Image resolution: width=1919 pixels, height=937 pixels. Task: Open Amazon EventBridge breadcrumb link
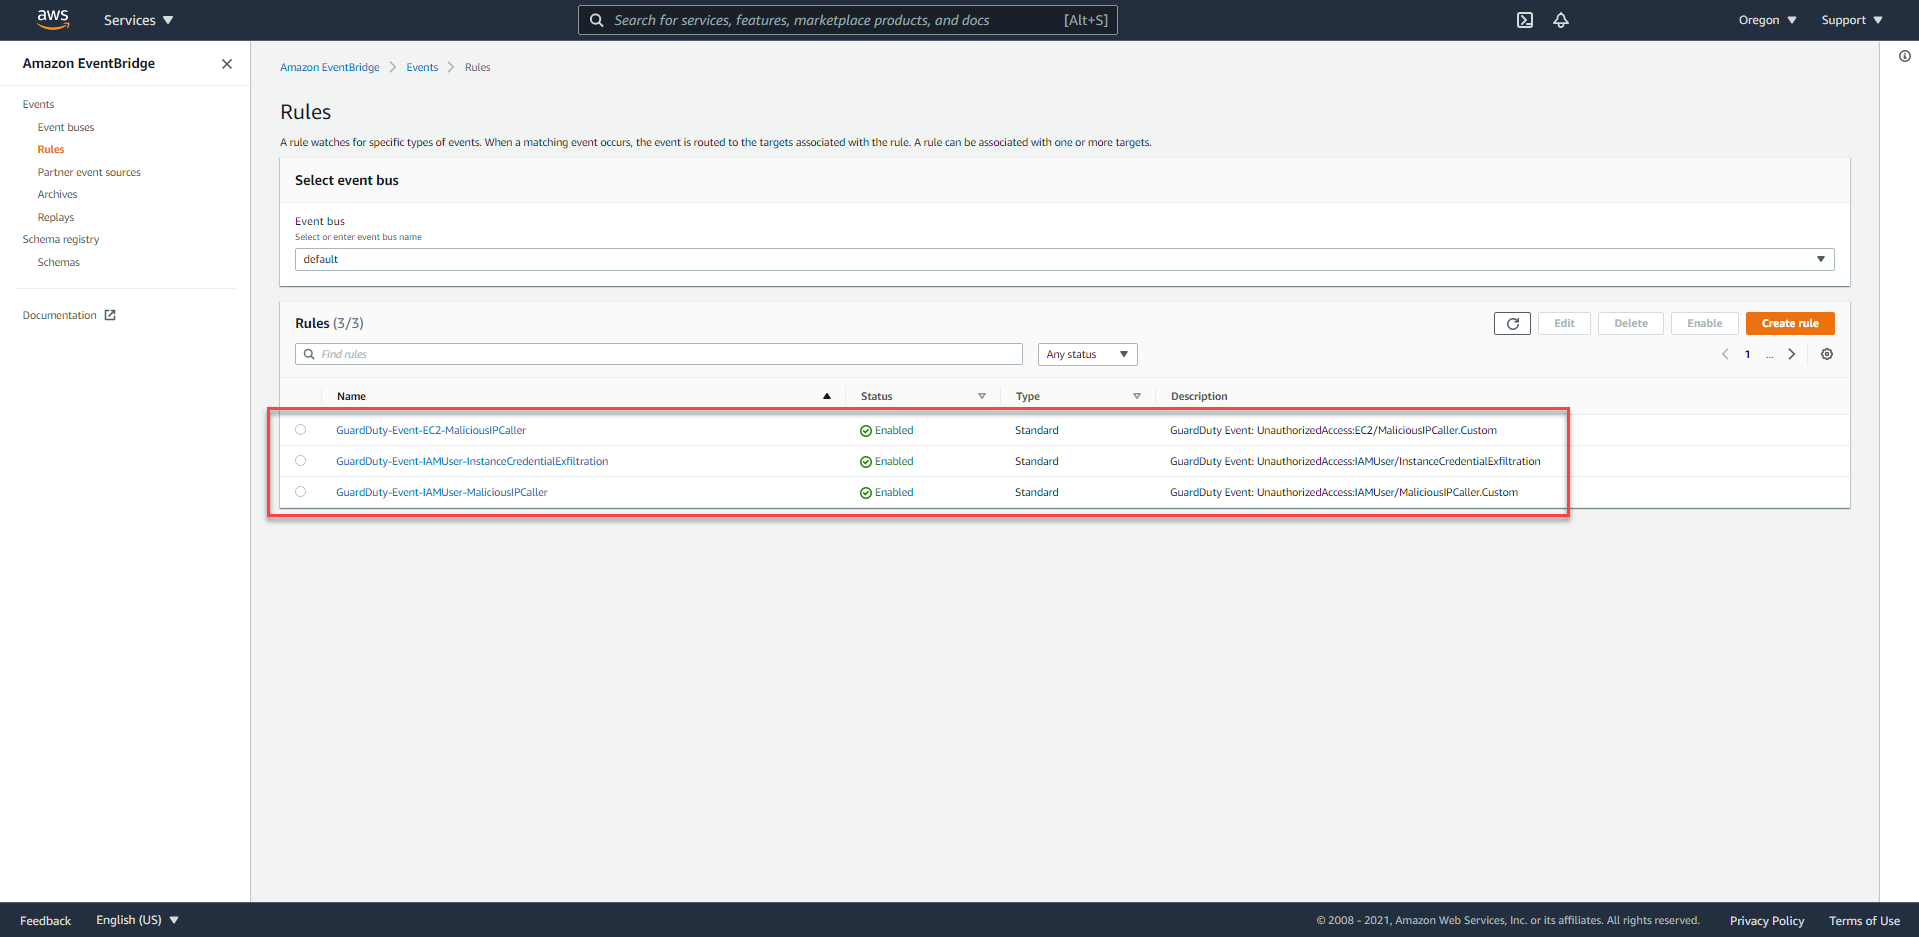[x=330, y=67]
